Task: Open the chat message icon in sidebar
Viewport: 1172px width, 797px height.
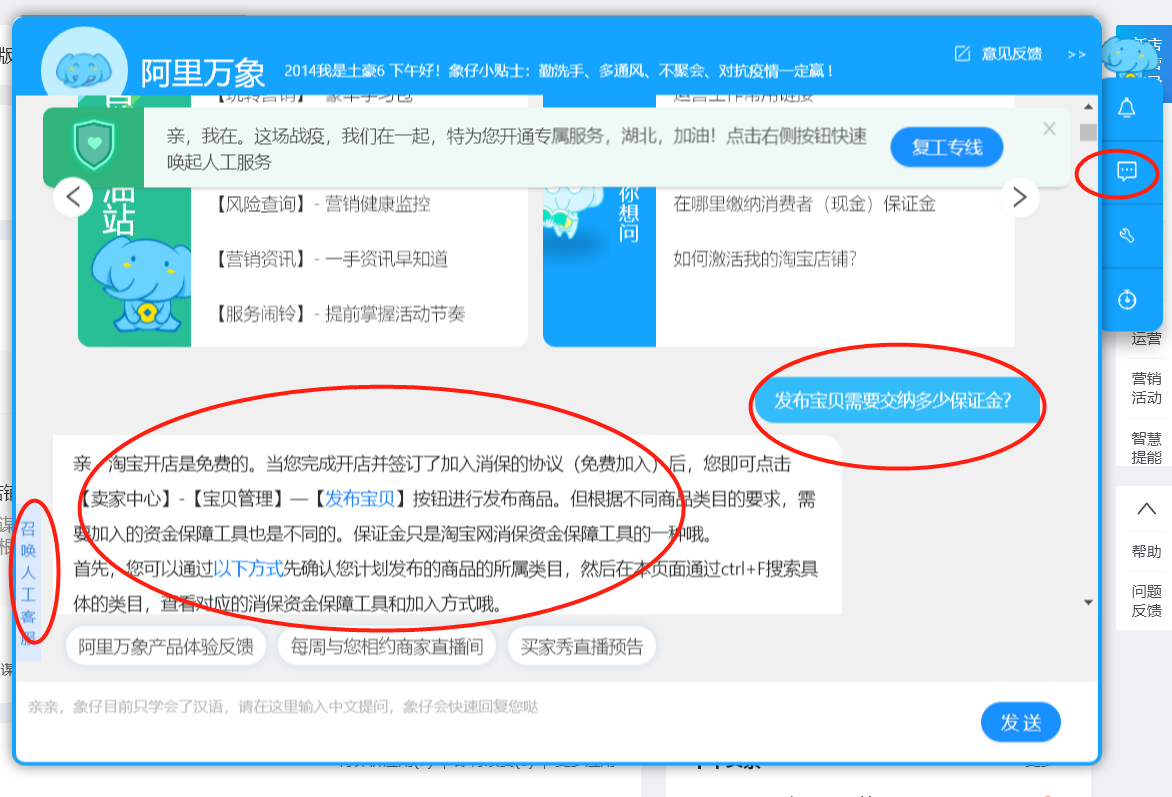Action: click(x=1126, y=172)
